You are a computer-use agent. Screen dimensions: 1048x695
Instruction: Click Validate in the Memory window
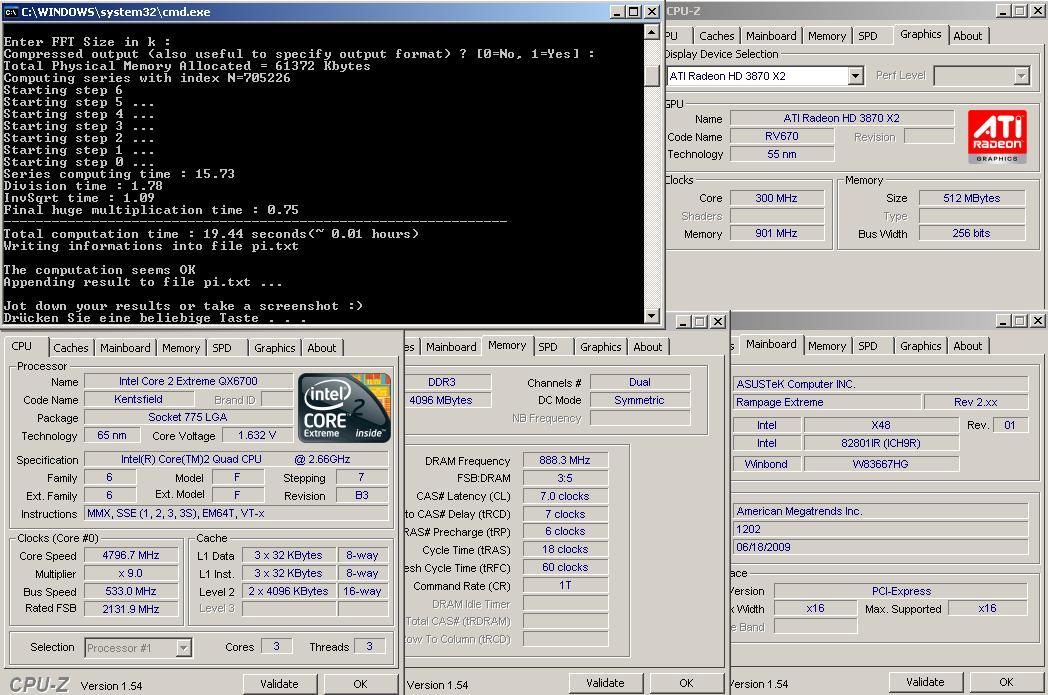click(606, 683)
